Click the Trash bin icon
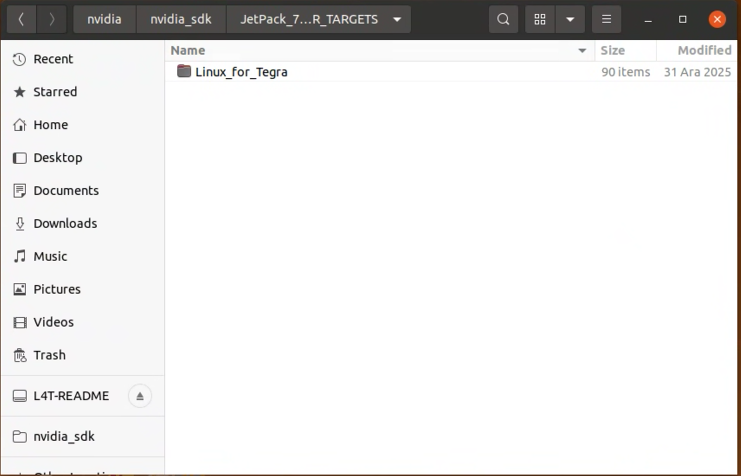741x476 pixels. click(x=19, y=355)
